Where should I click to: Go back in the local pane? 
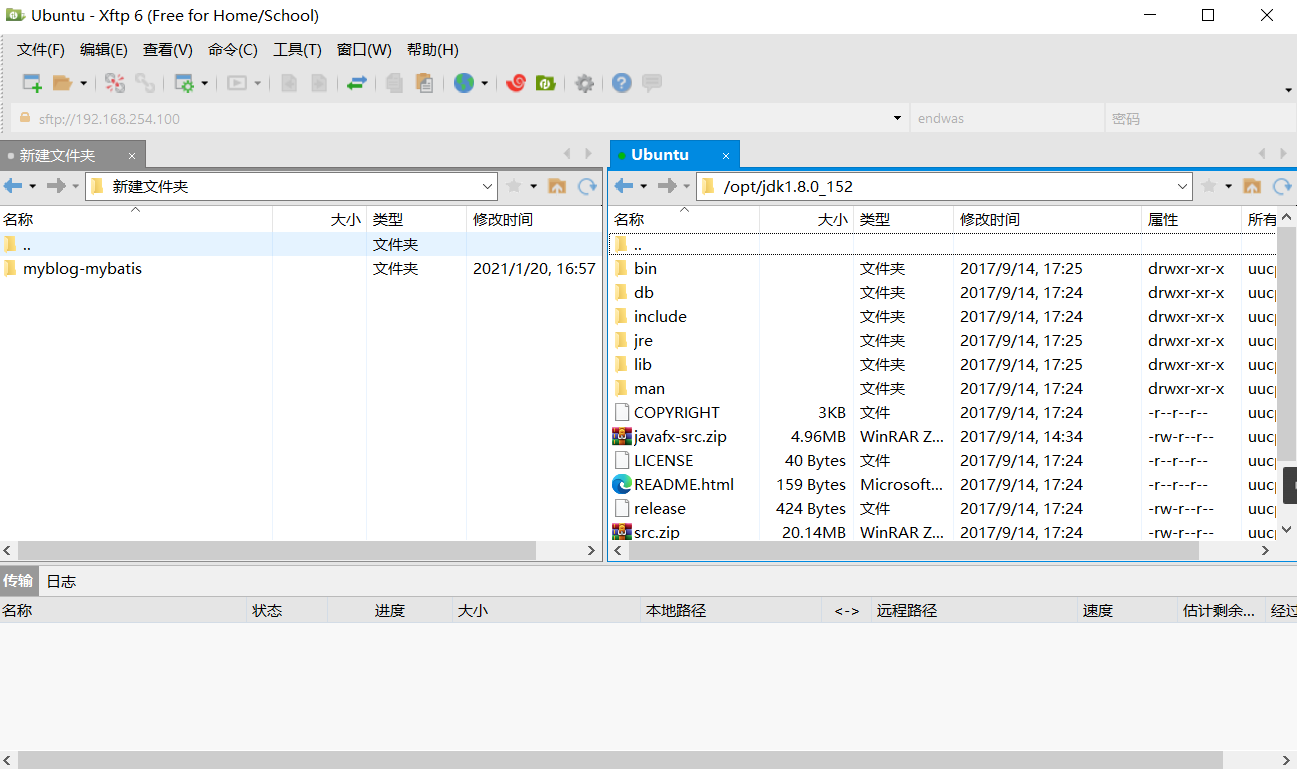pyautogui.click(x=13, y=186)
